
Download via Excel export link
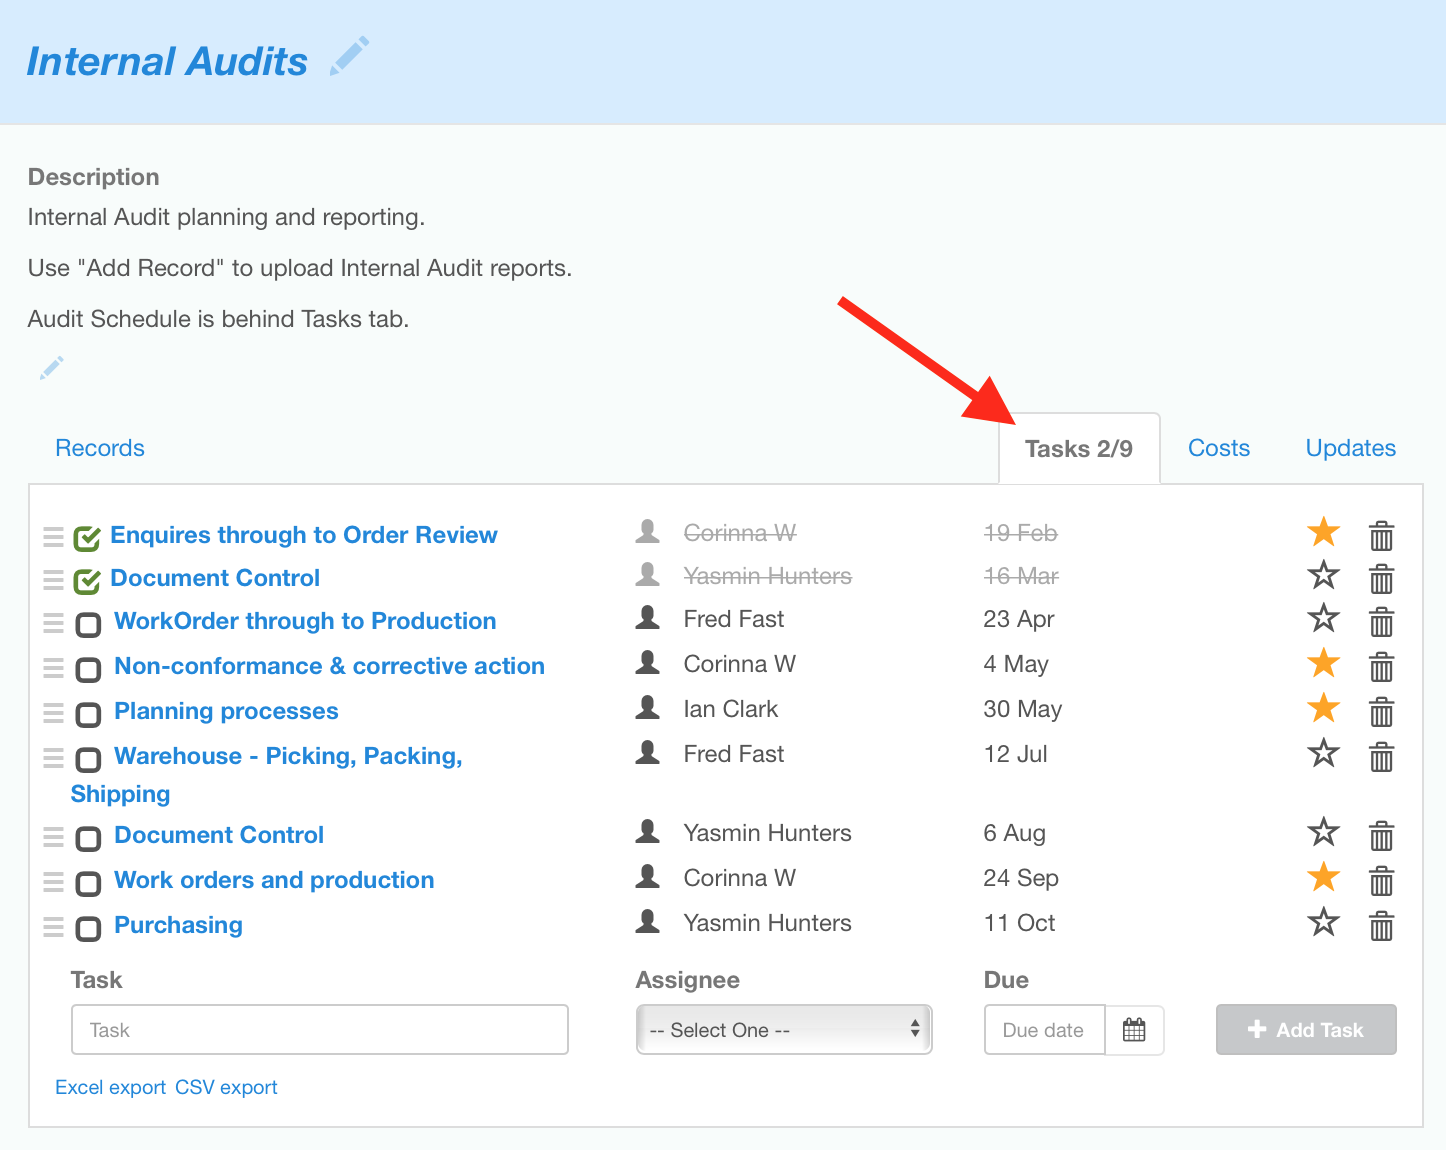[x=110, y=1087]
